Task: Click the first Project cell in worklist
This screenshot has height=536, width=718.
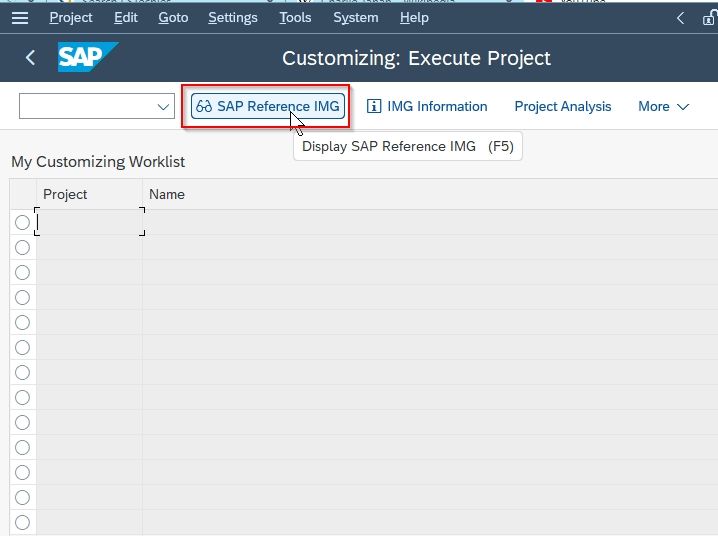Action: (89, 222)
